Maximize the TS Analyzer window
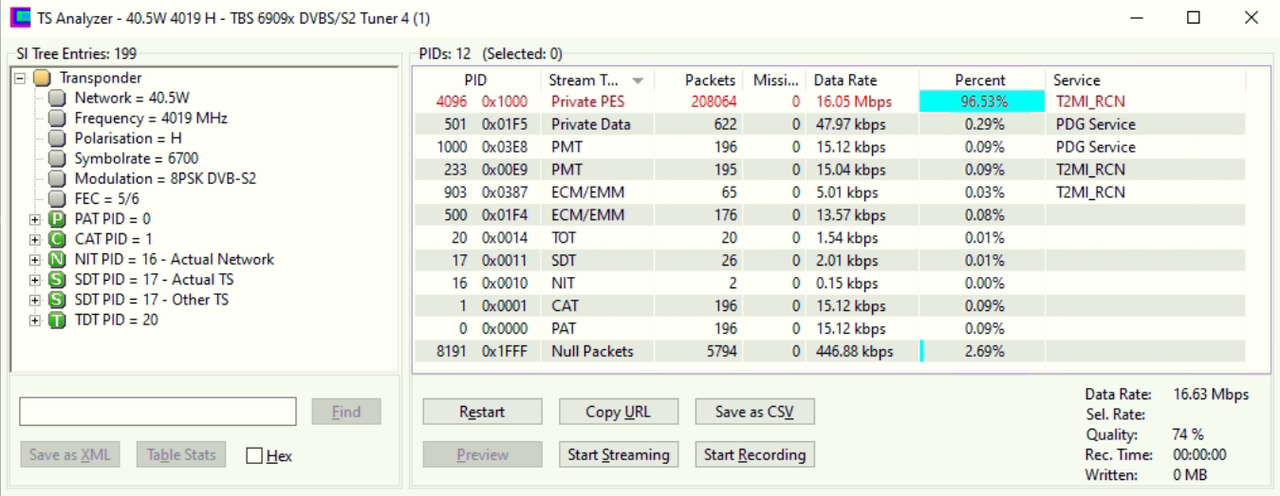 pos(1193,18)
